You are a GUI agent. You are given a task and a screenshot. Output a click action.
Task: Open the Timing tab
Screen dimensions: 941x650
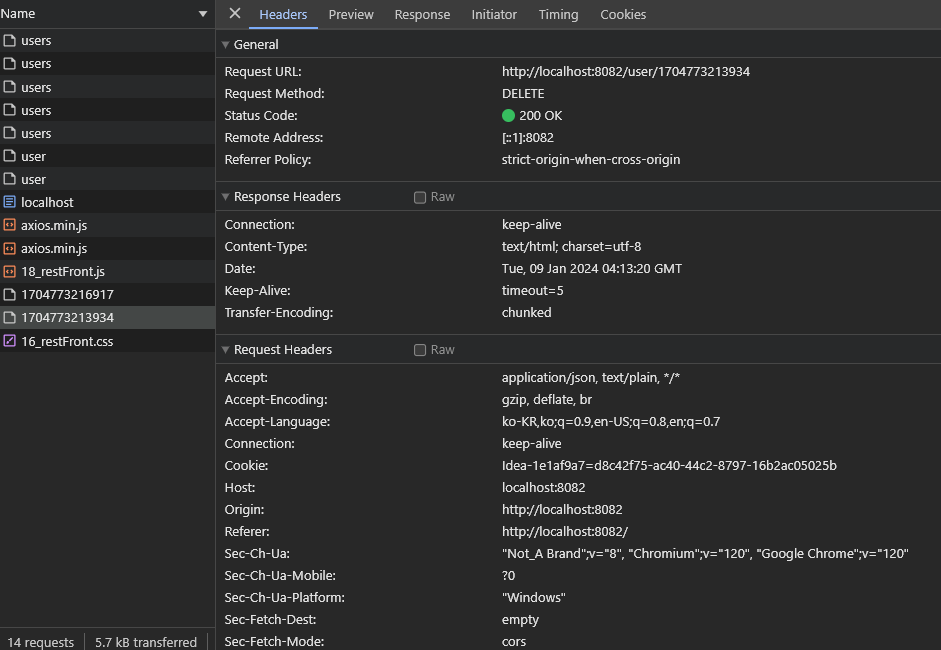coord(558,14)
